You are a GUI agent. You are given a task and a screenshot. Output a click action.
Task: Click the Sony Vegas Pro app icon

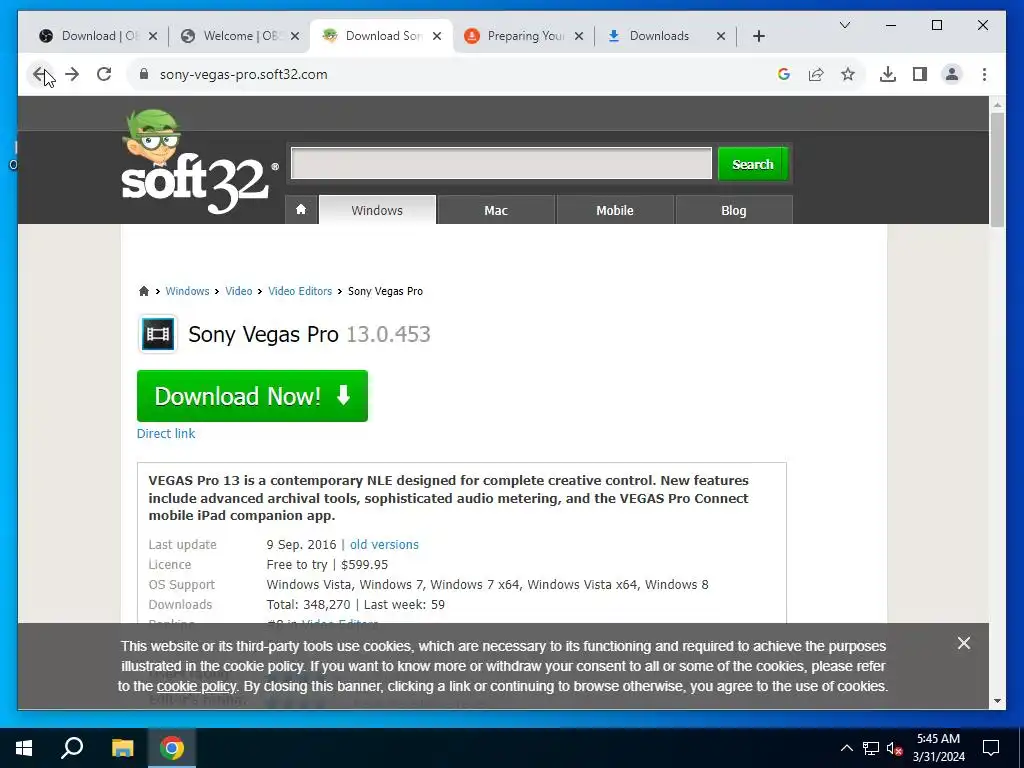[157, 334]
